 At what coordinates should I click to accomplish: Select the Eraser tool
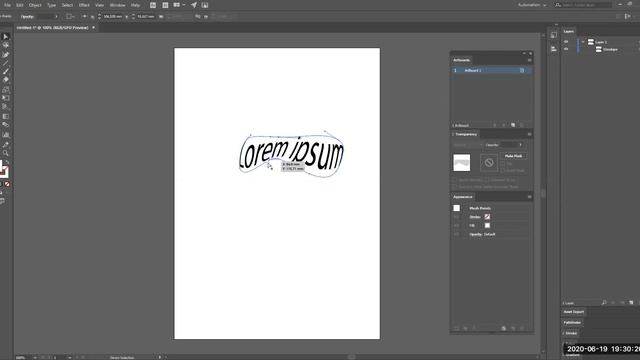coord(5,80)
